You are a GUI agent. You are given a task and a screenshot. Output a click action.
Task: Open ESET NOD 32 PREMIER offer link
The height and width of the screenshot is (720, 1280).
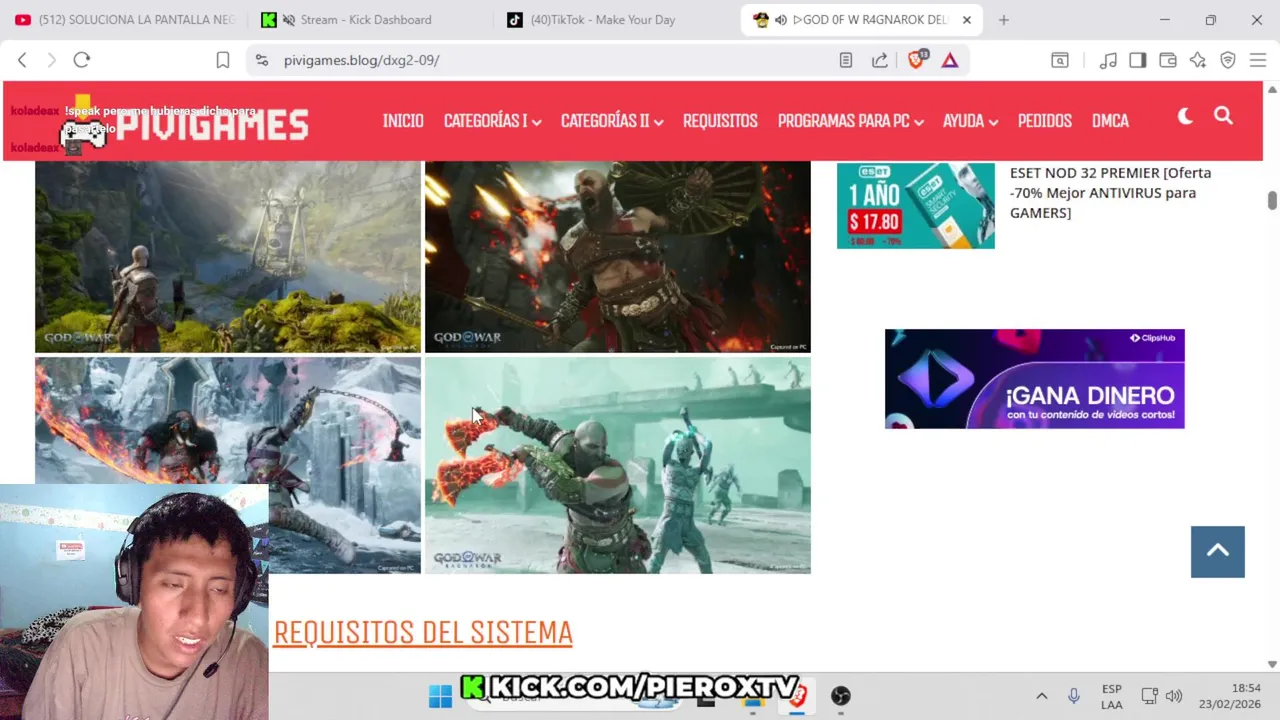(x=1110, y=193)
